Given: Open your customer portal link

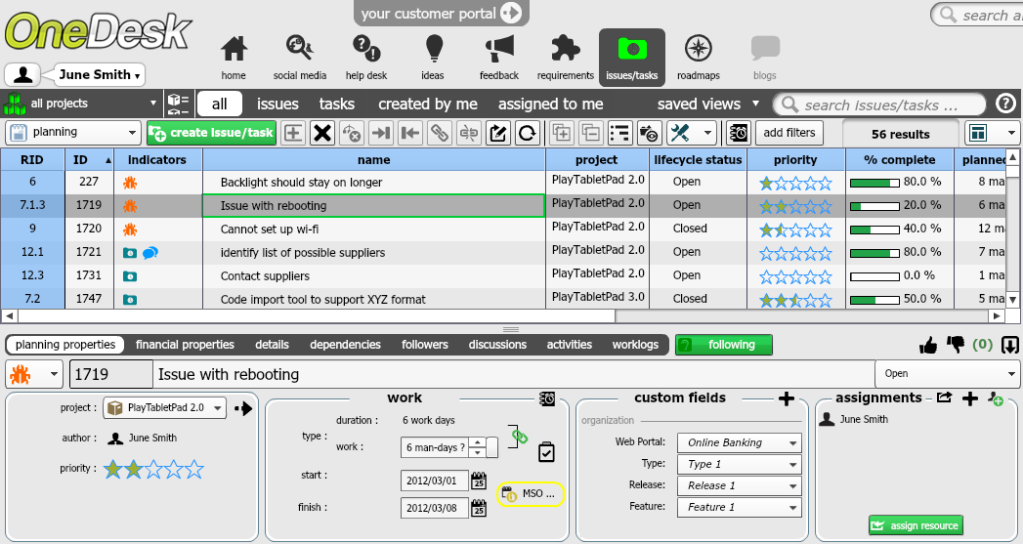Looking at the screenshot, I should point(441,13).
